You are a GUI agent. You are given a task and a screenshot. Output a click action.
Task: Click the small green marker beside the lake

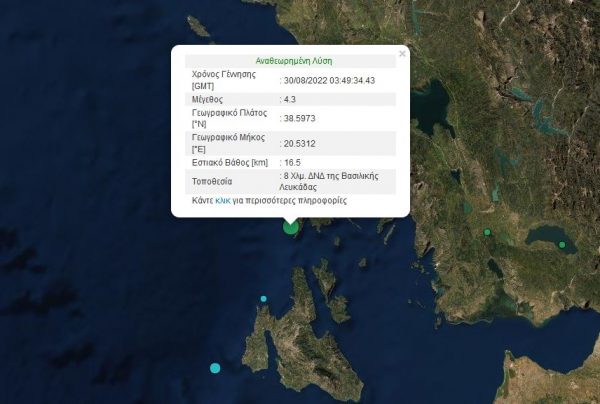tap(562, 245)
